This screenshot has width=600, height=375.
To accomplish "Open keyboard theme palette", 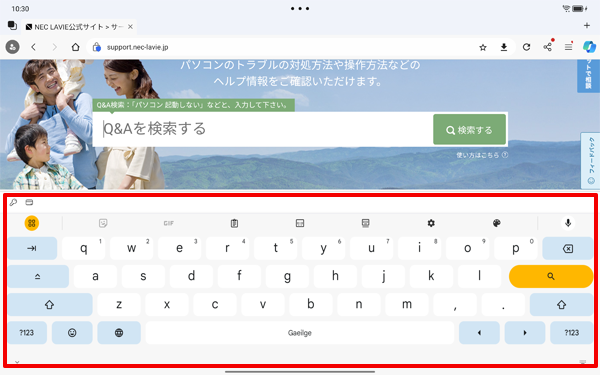I will [x=497, y=223].
